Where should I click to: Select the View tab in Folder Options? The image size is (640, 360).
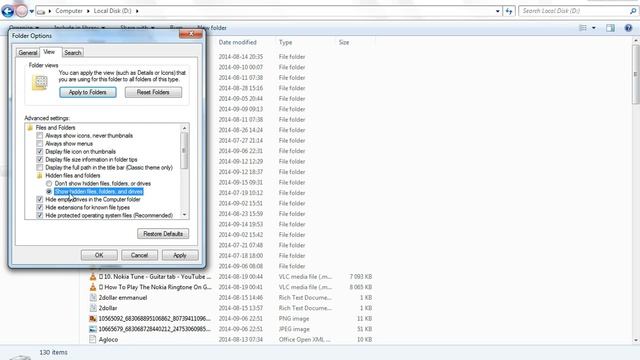pyautogui.click(x=49, y=52)
